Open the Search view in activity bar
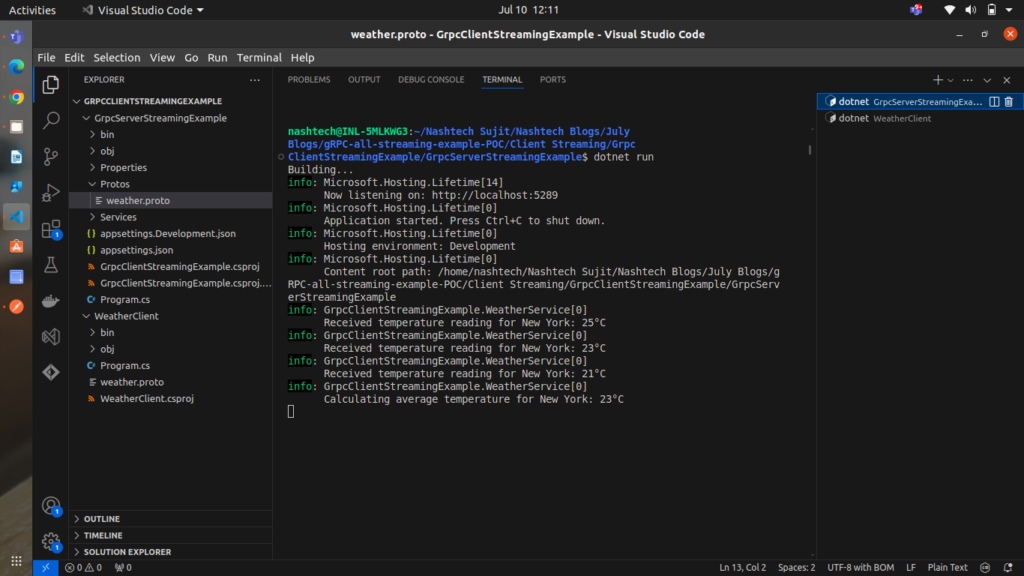The image size is (1024, 576). click(x=51, y=121)
